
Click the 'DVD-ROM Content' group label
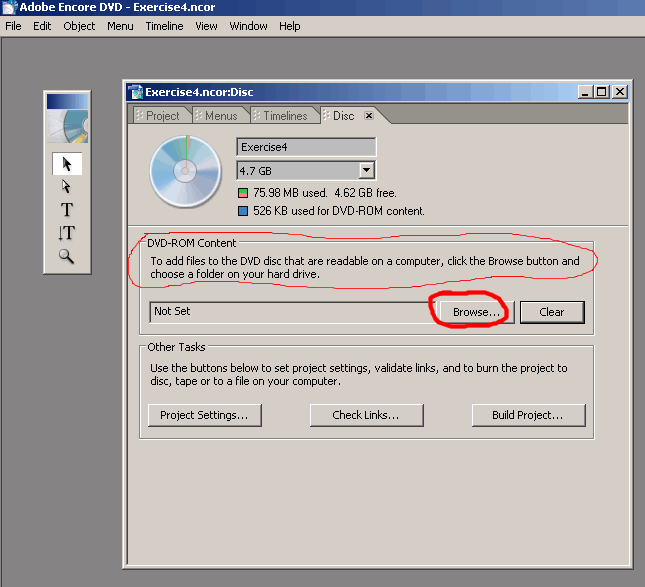click(x=192, y=243)
